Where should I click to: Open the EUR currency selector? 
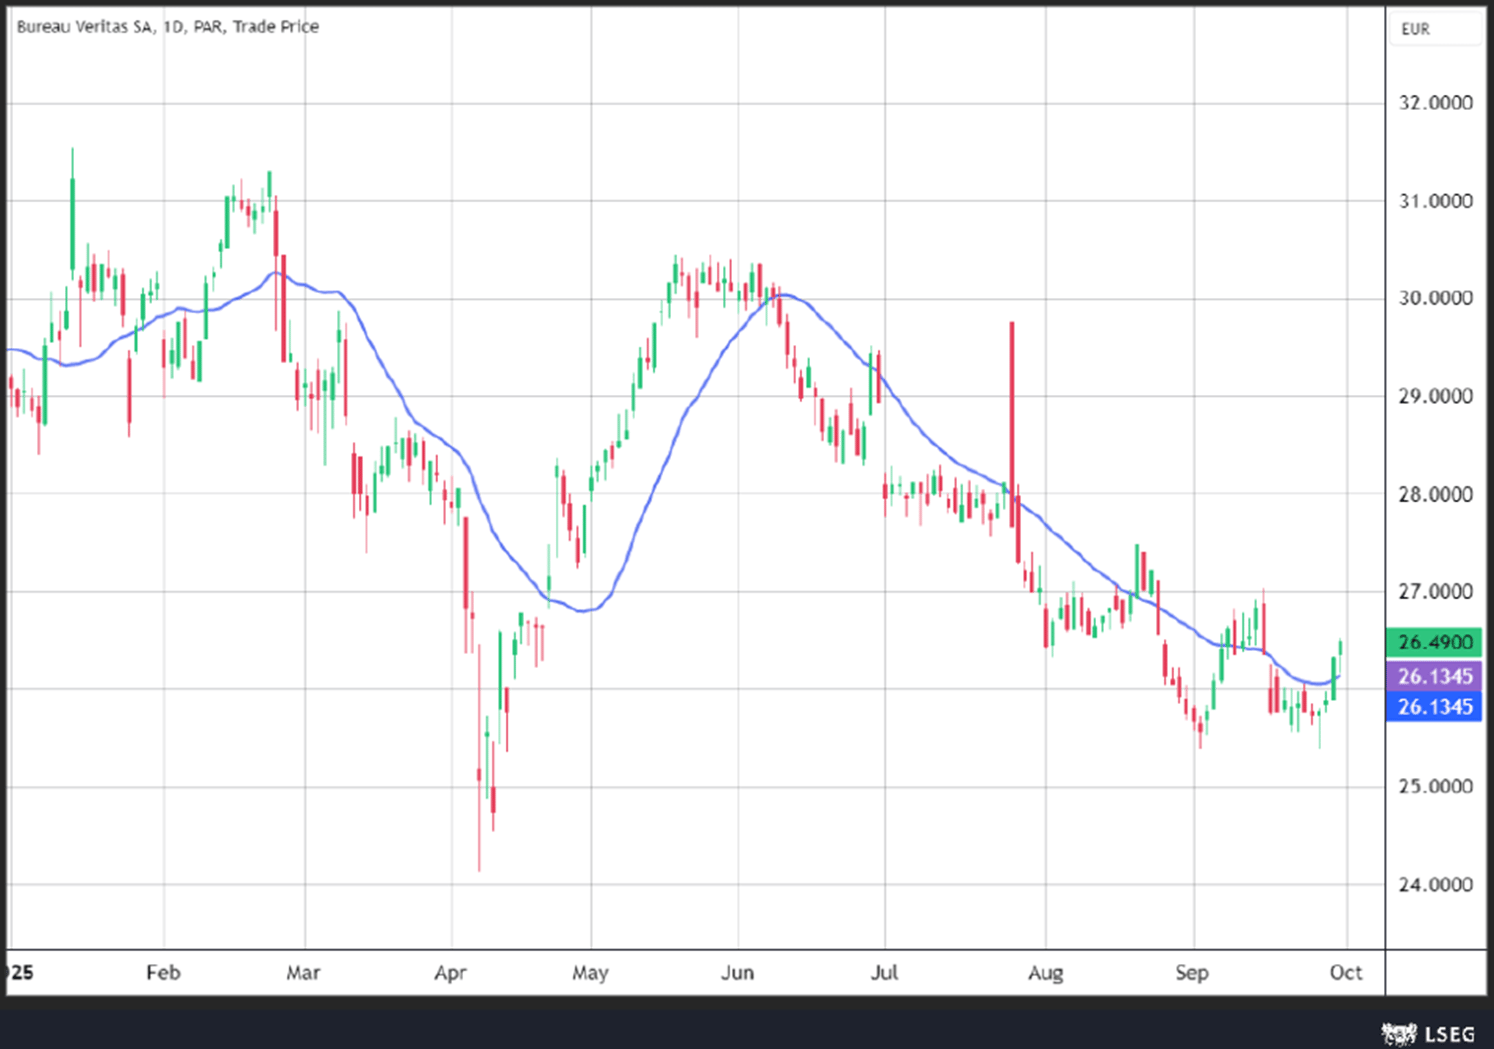[1435, 29]
